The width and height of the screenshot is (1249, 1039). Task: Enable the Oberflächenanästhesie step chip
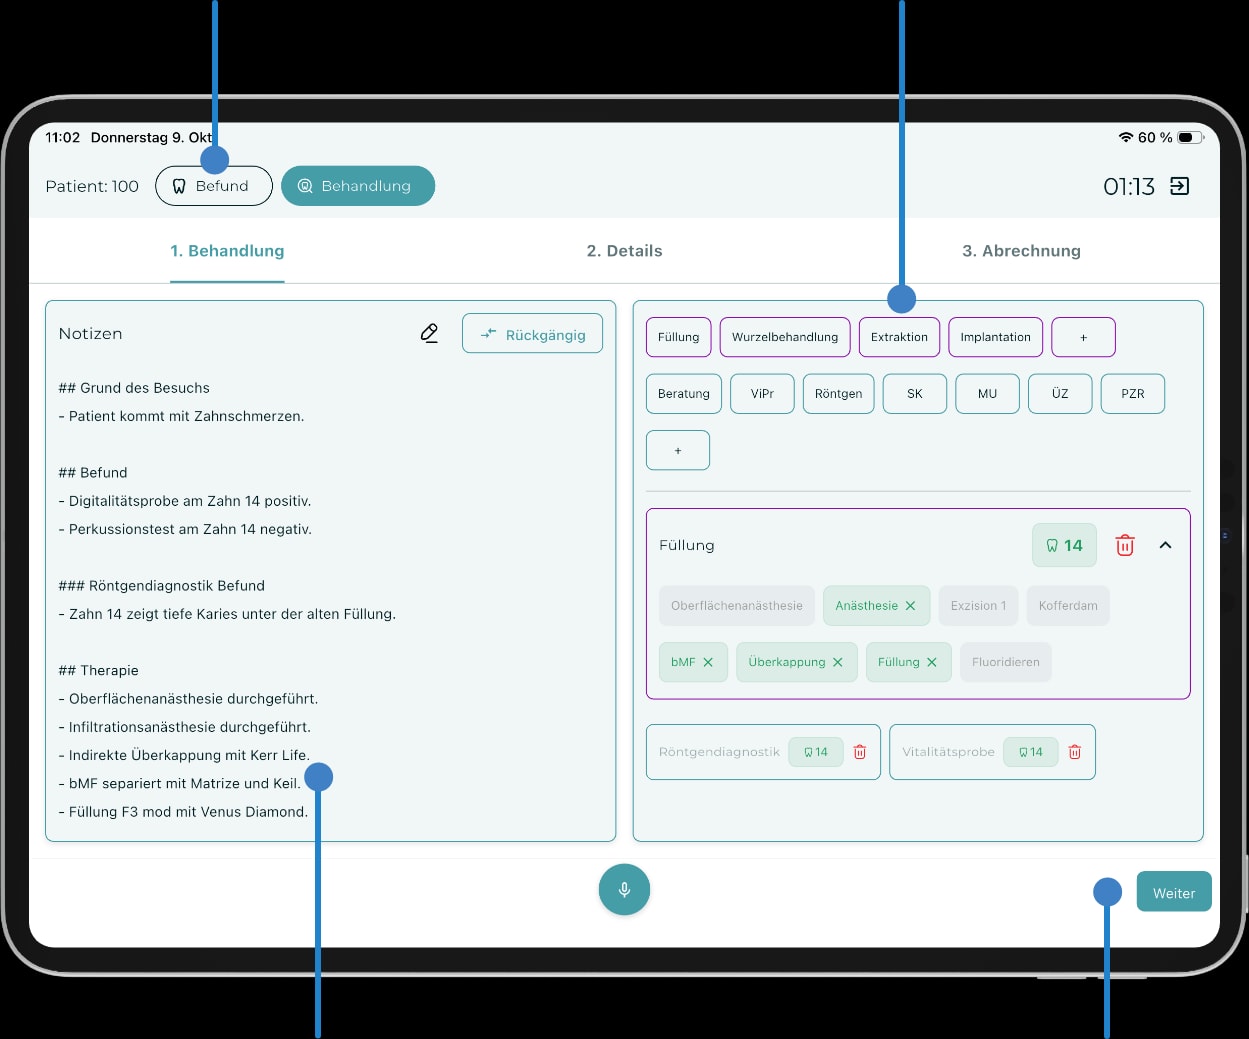pos(737,606)
